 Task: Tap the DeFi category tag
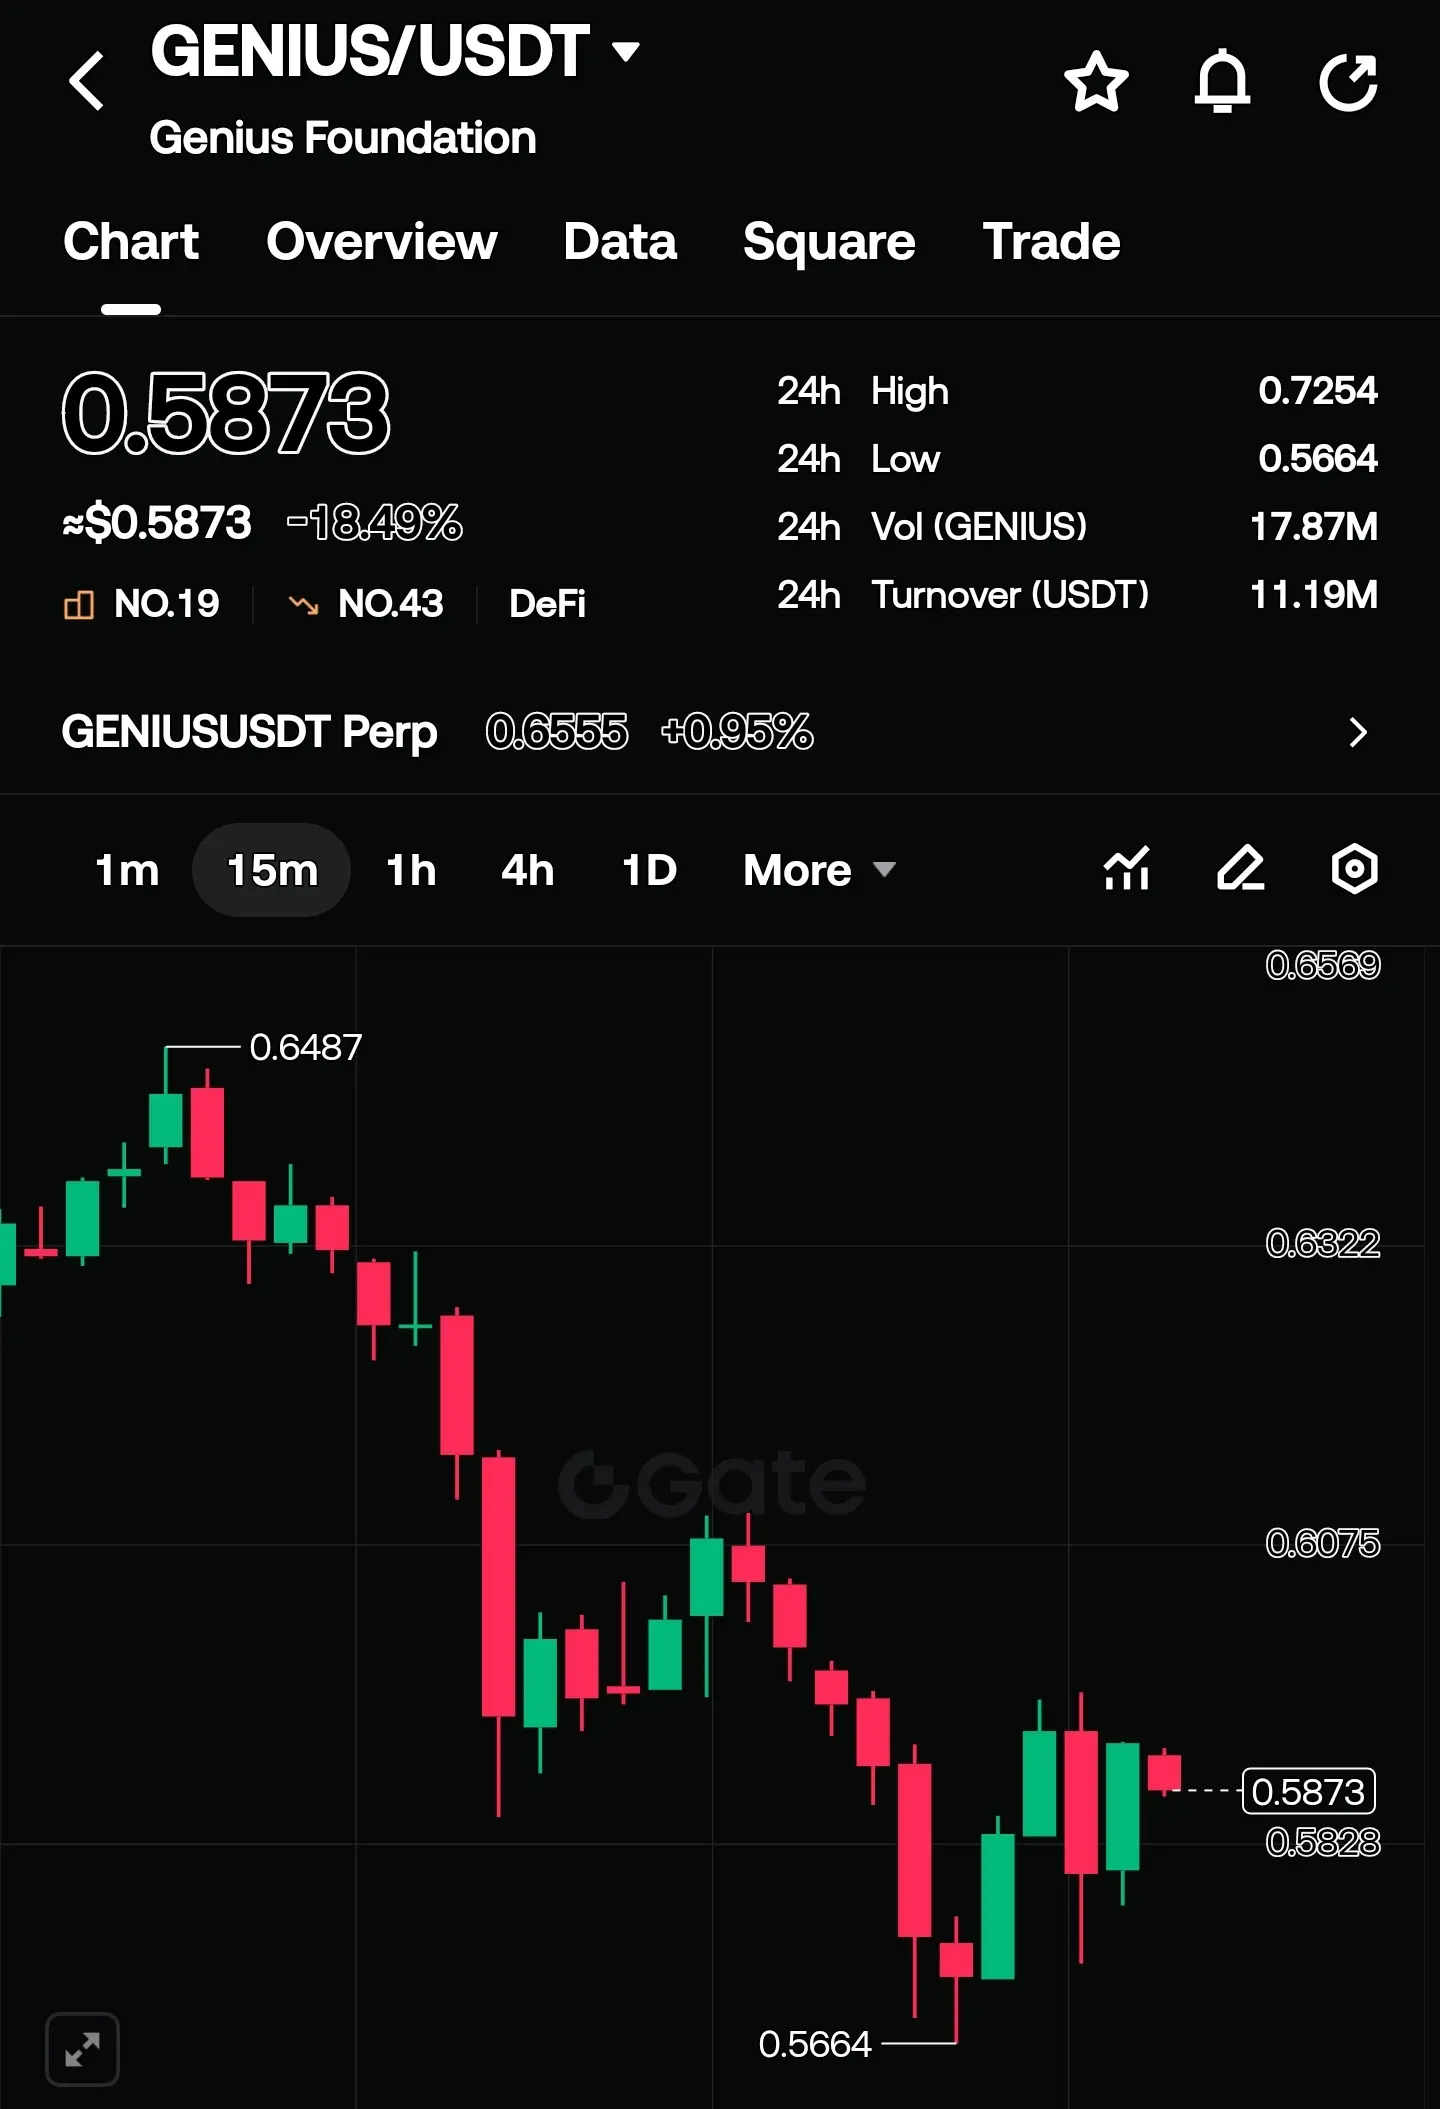547,604
